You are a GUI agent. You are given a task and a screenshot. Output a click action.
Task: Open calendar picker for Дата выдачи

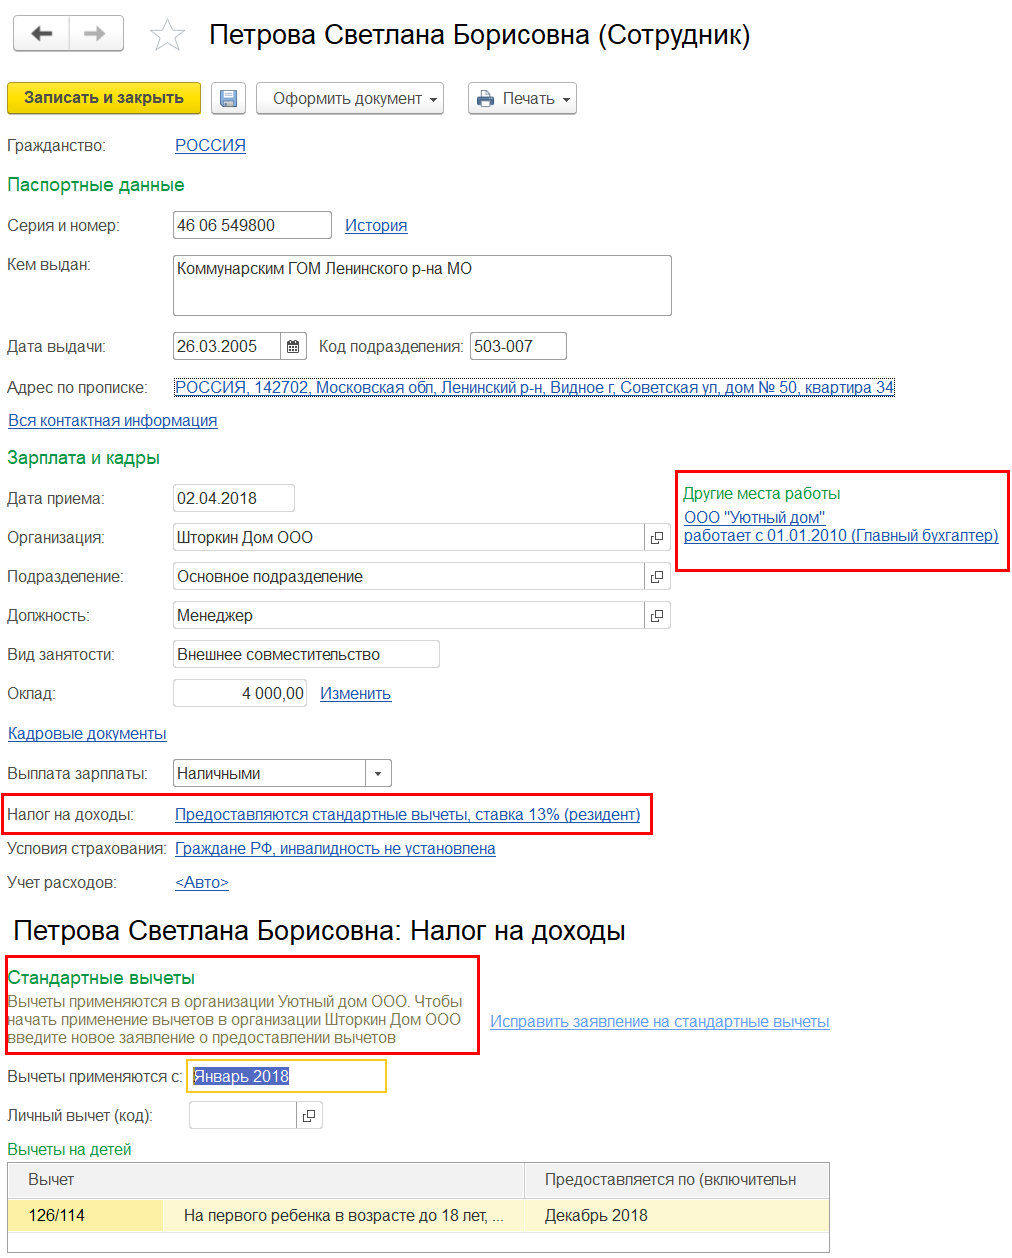293,346
